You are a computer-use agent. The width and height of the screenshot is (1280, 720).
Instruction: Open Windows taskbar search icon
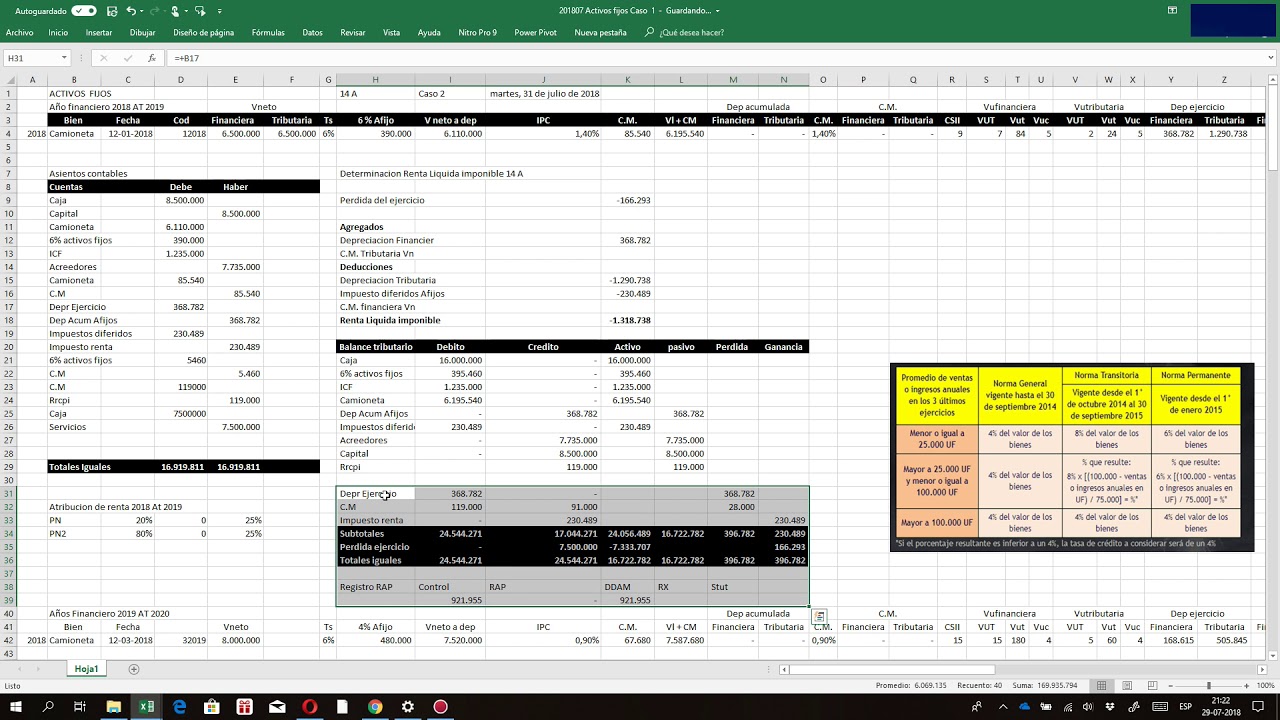48,707
